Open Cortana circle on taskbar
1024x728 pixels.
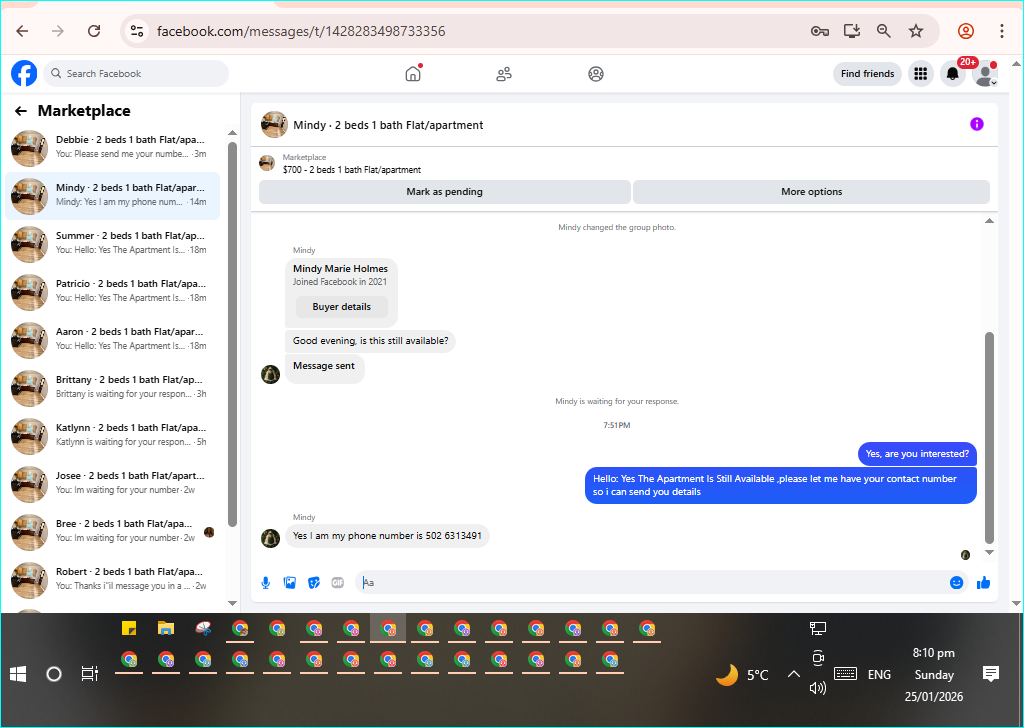click(x=54, y=674)
